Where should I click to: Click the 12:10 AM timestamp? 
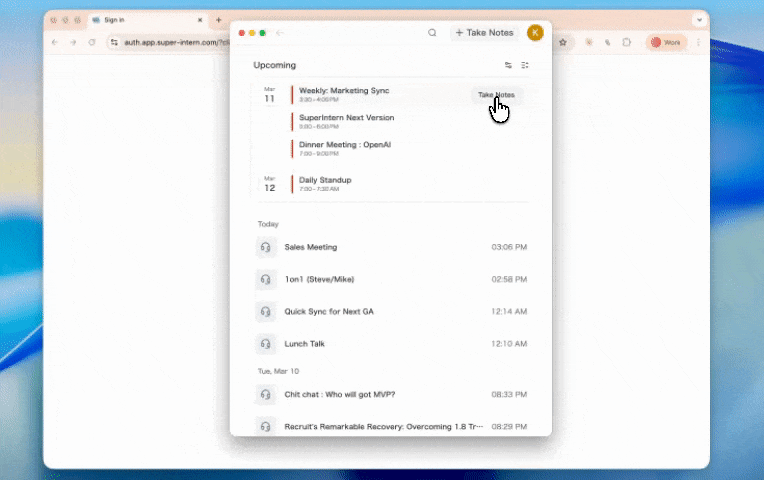point(509,344)
